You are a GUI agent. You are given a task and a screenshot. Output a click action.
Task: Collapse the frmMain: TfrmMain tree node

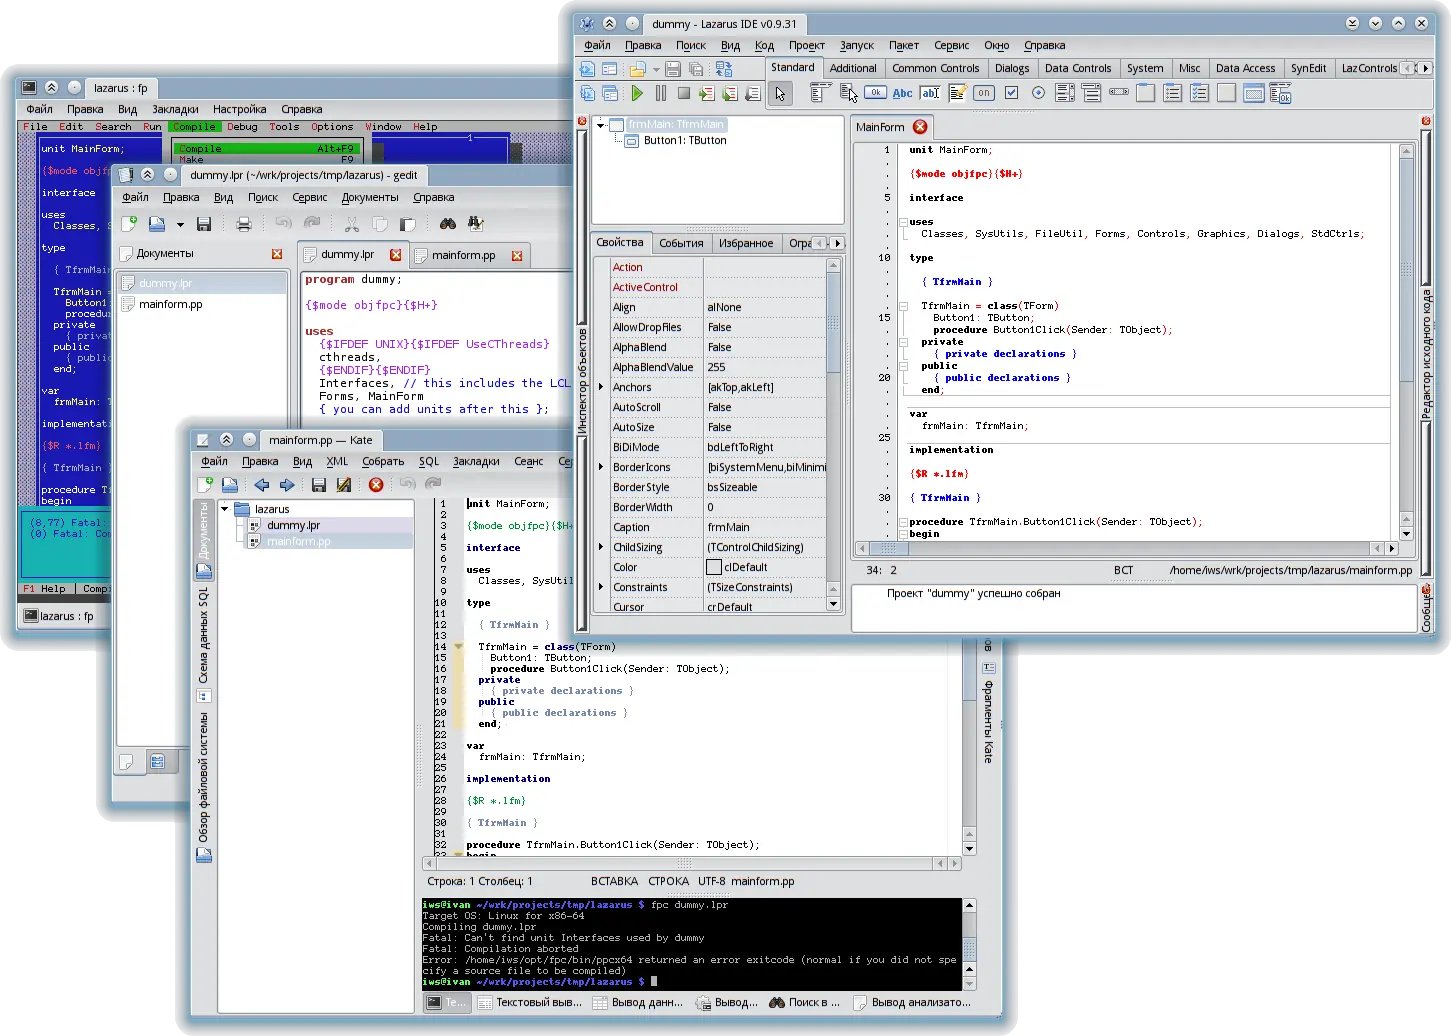pyautogui.click(x=601, y=125)
